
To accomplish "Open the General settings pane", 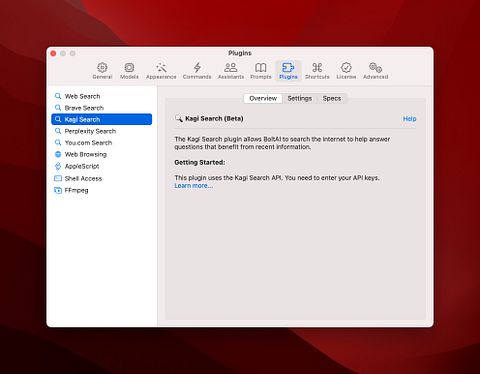I will coord(102,71).
